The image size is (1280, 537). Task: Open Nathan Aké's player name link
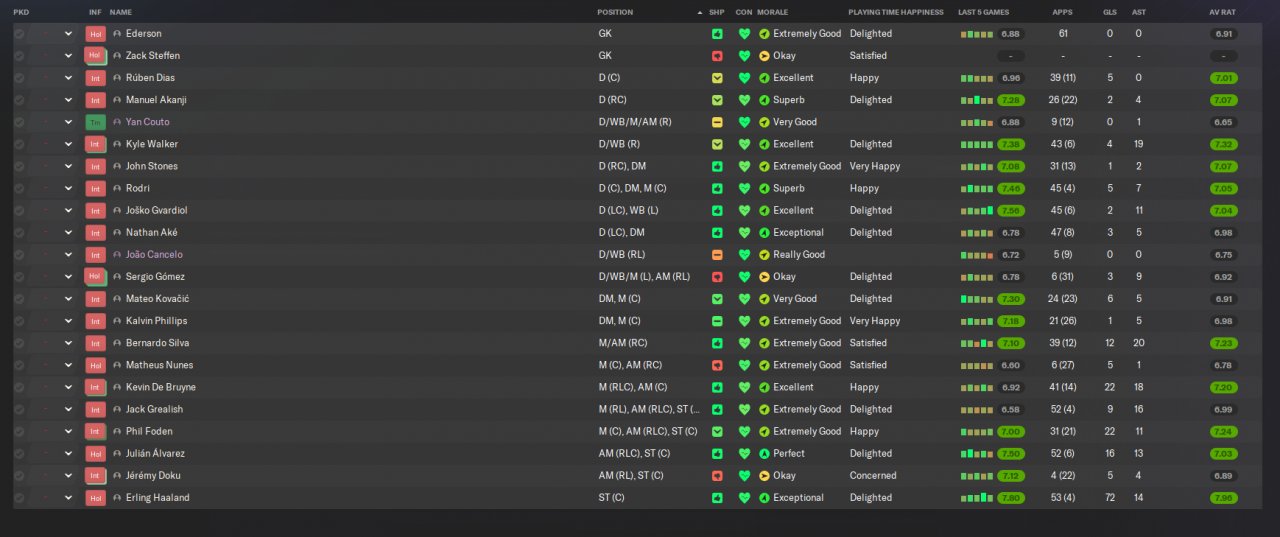(151, 232)
